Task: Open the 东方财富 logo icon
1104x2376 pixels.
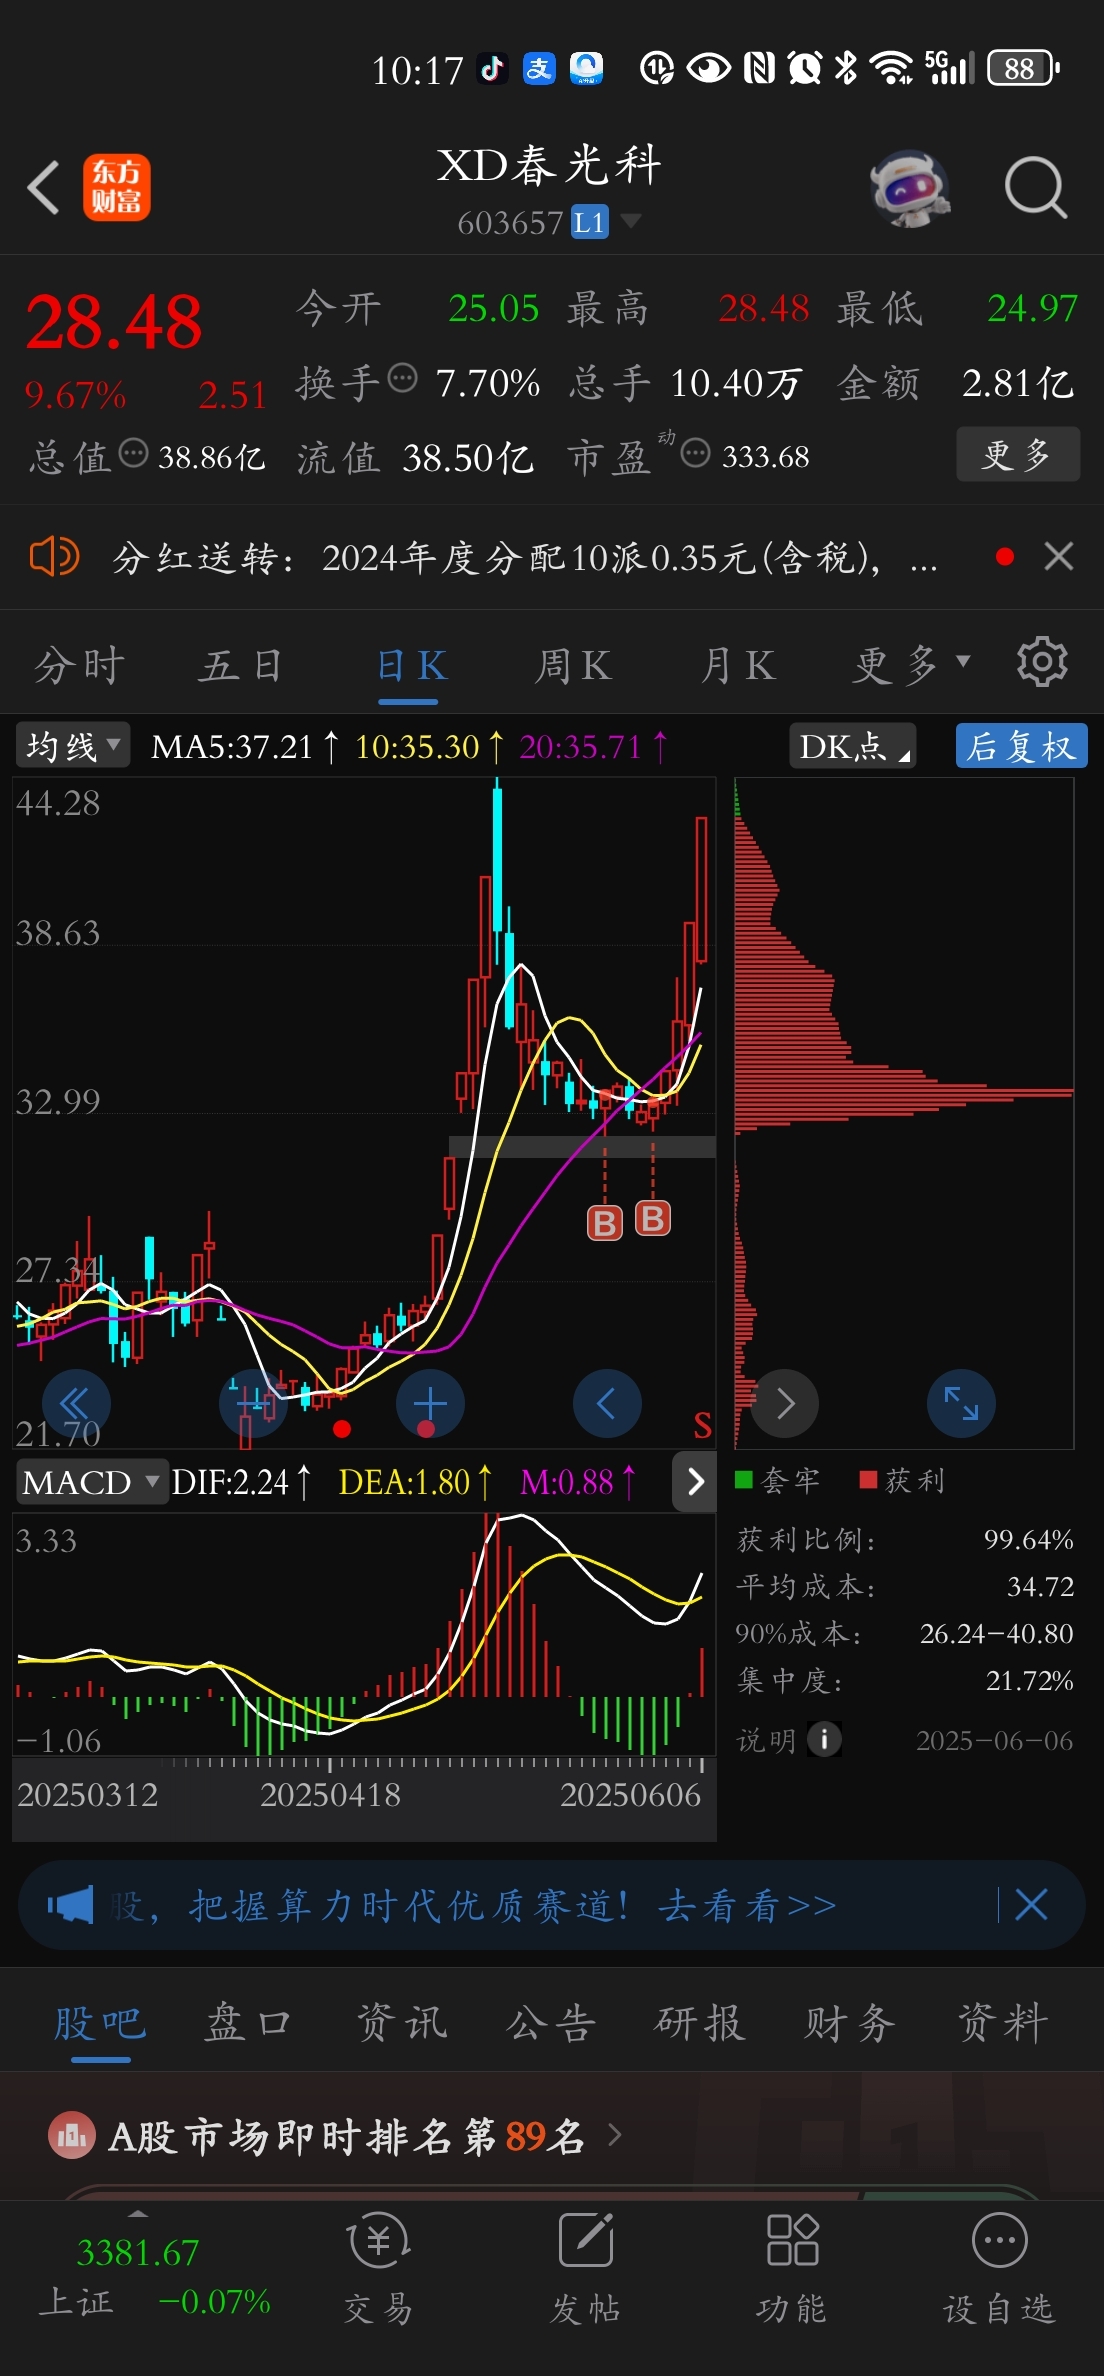Action: coord(116,187)
